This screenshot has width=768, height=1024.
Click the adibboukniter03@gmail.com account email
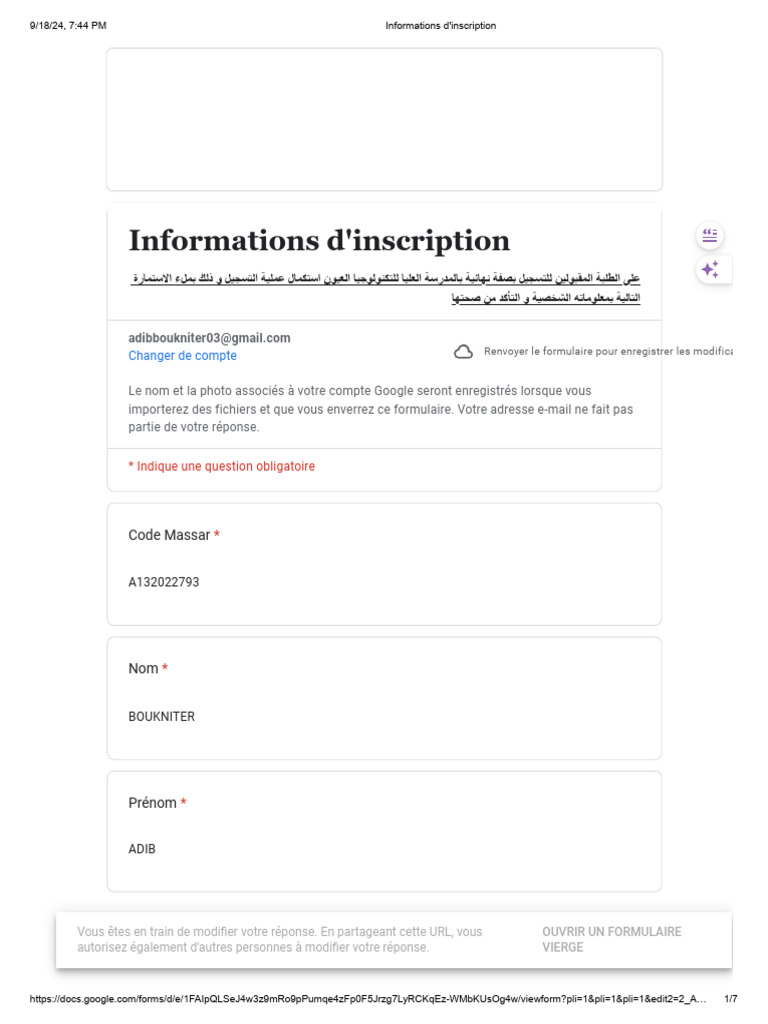click(209, 338)
